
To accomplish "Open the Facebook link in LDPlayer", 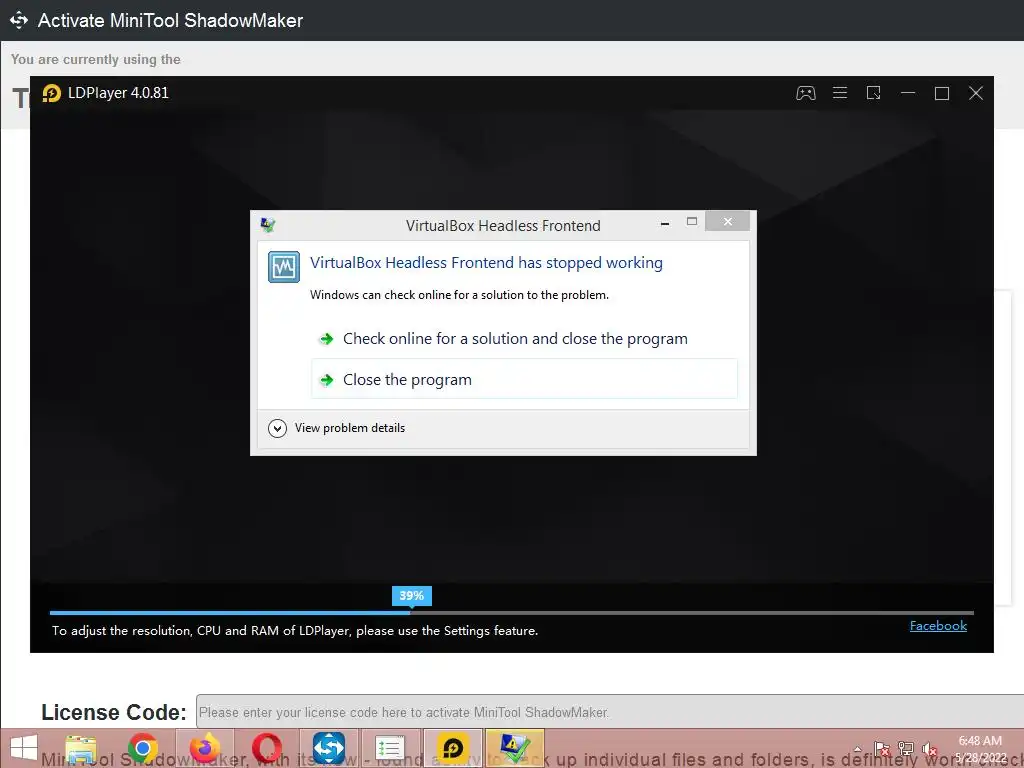I will [x=938, y=626].
